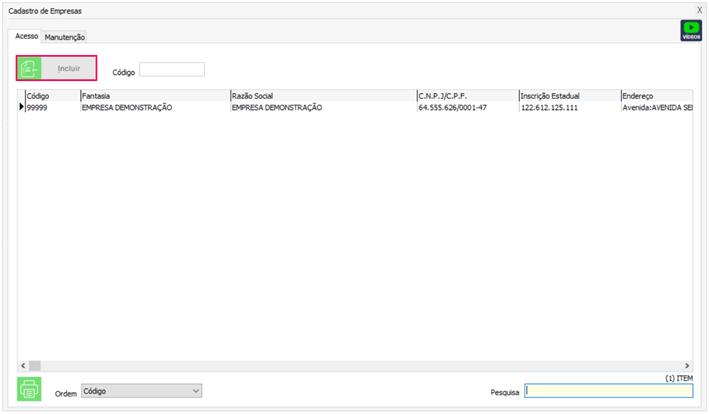Select the row with code 99999
Viewport: 709px width, 414px height.
52,107
